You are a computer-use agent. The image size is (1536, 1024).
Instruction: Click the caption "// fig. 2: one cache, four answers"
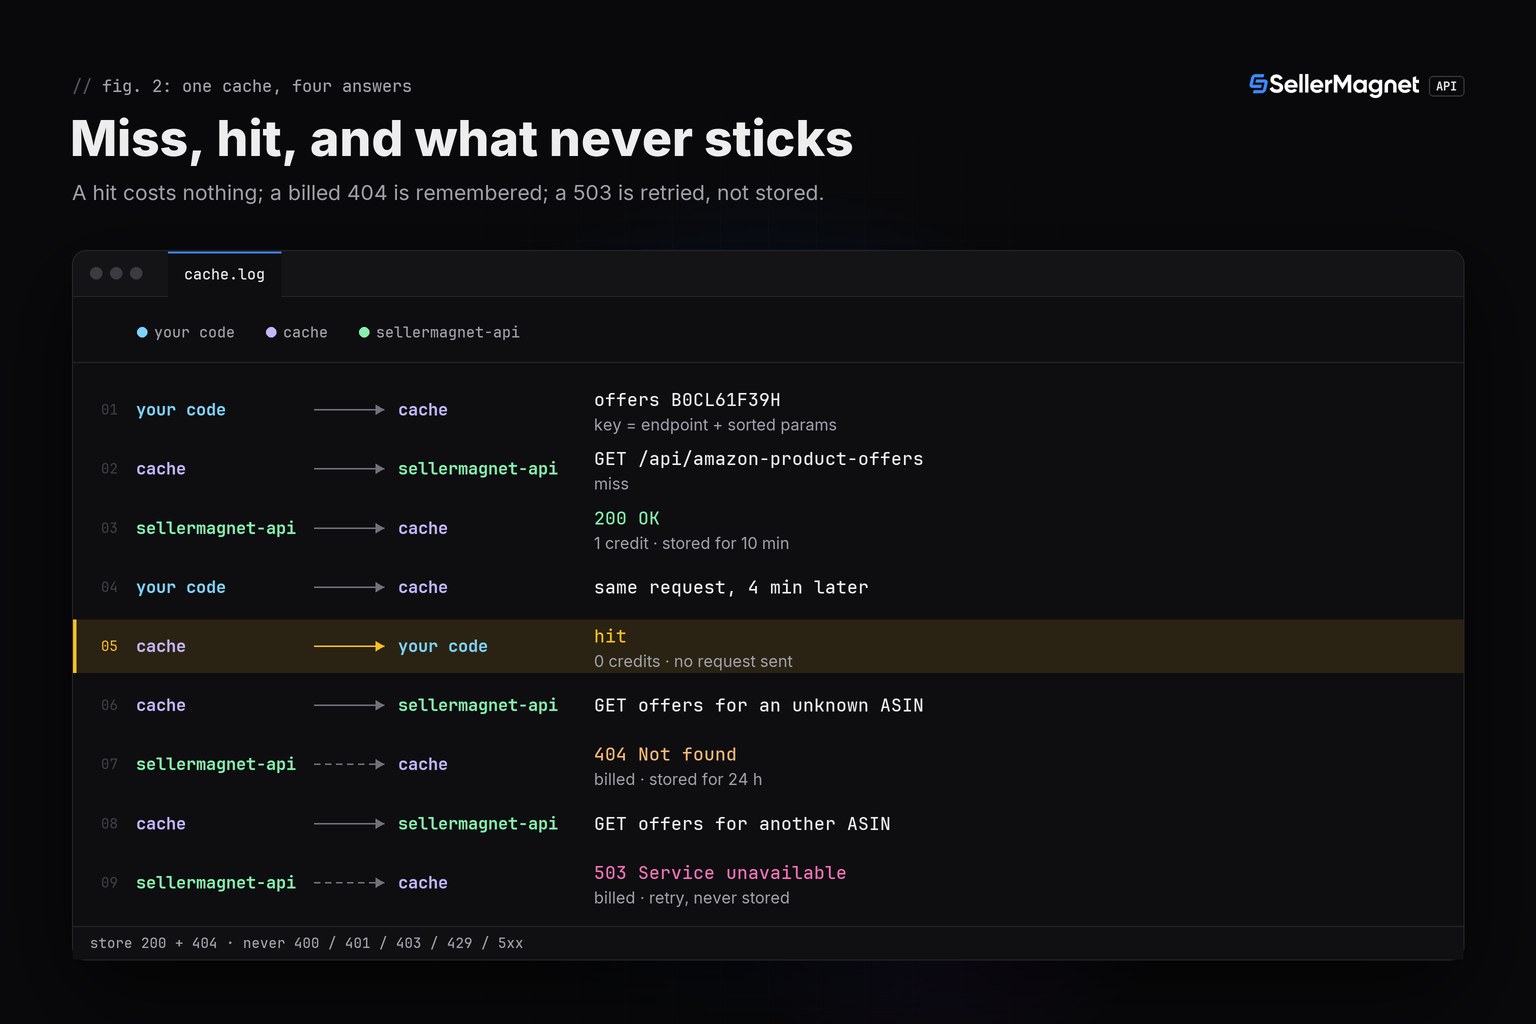tap(242, 86)
